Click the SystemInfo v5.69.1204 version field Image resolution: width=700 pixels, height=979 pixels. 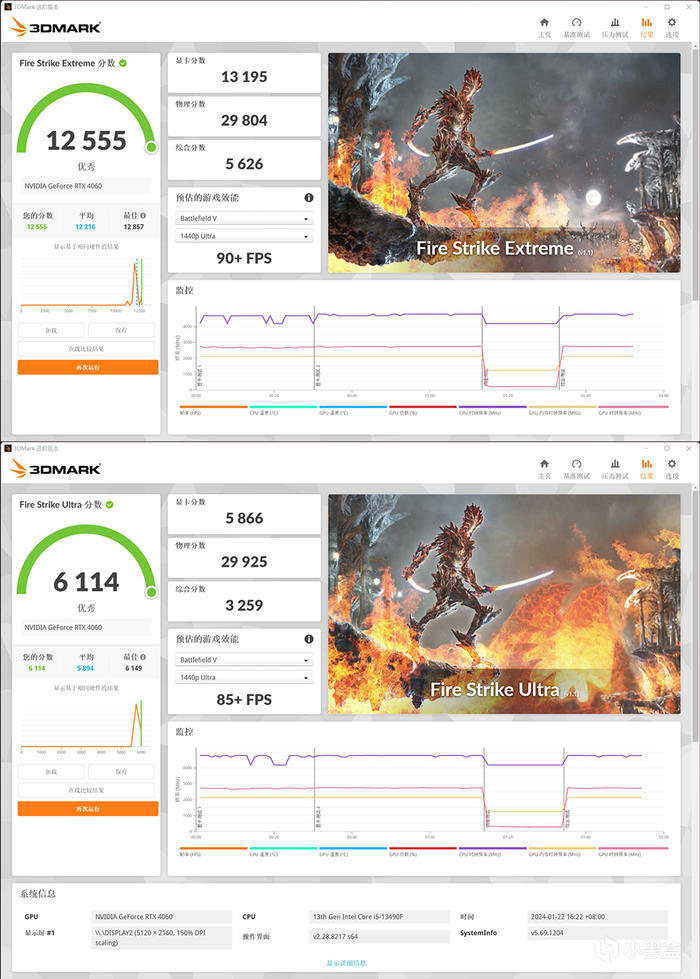tap(598, 933)
